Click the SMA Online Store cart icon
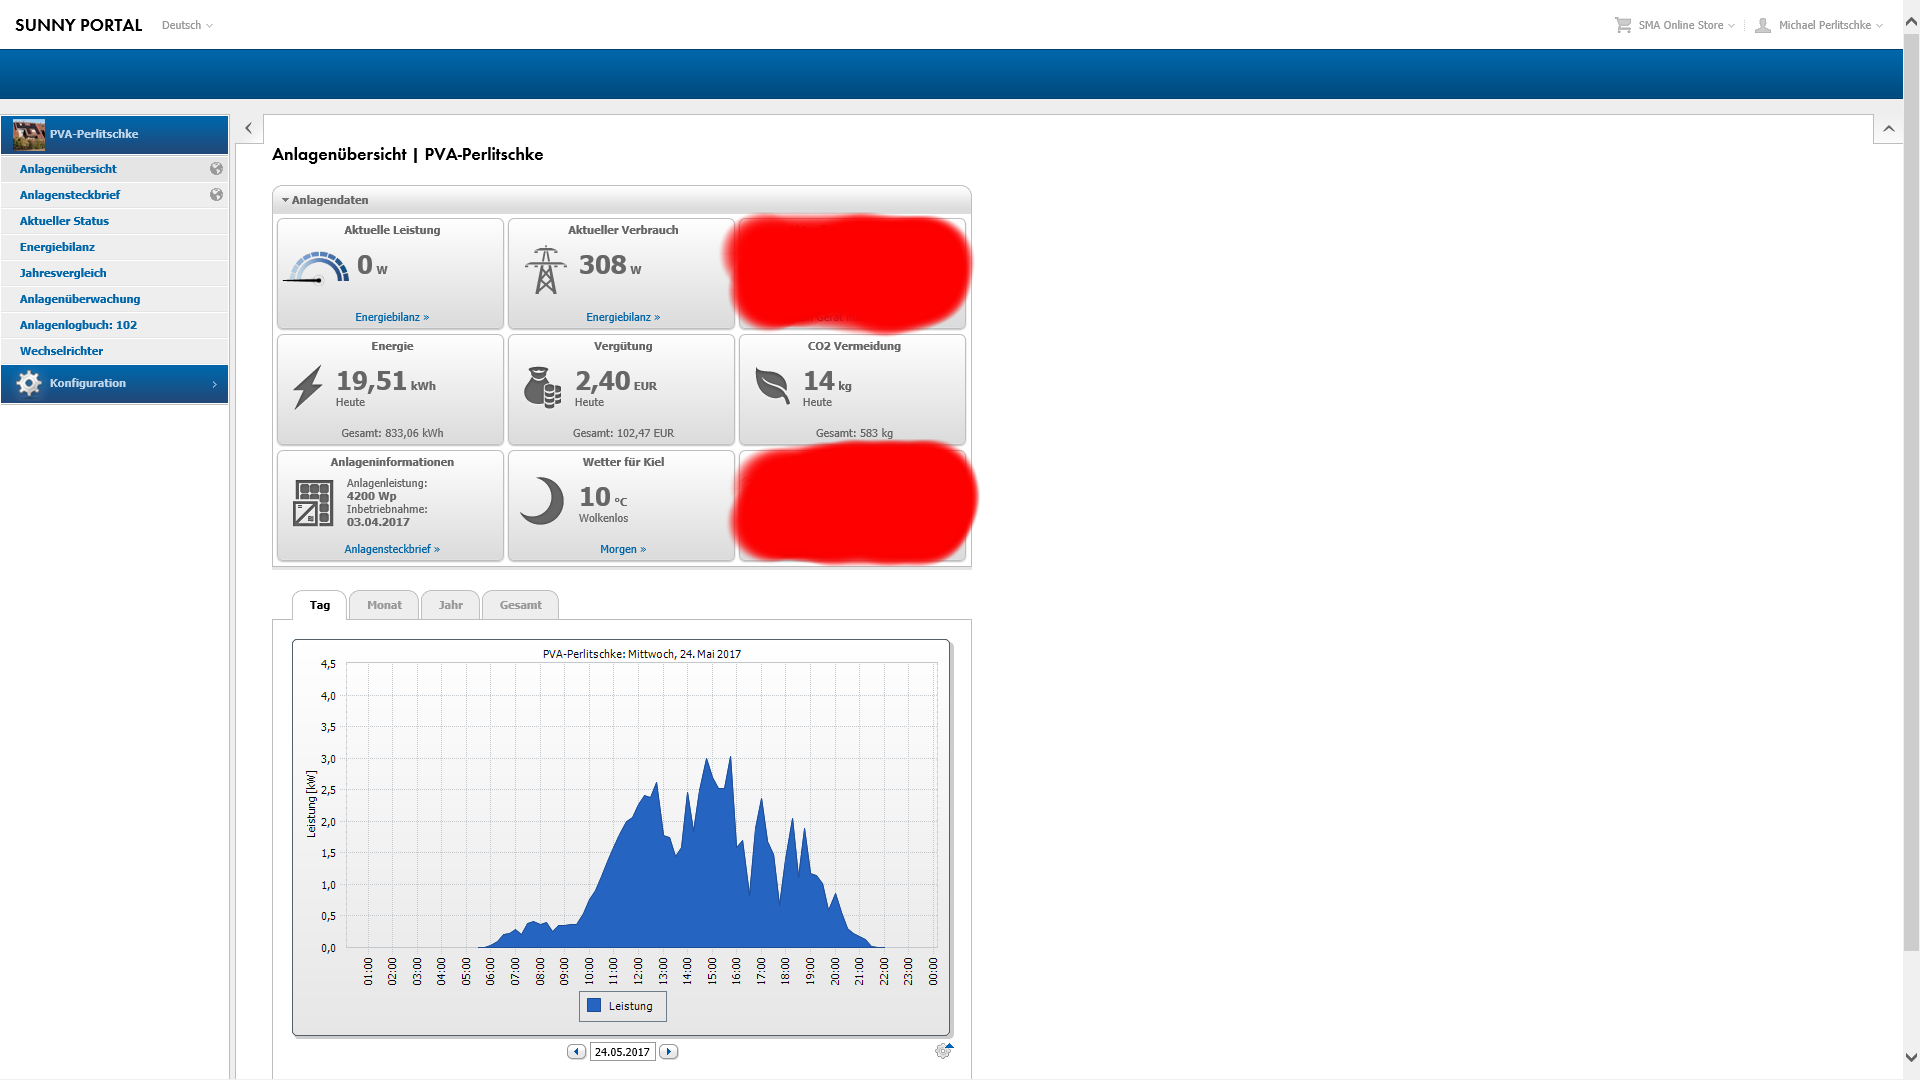 [x=1622, y=25]
